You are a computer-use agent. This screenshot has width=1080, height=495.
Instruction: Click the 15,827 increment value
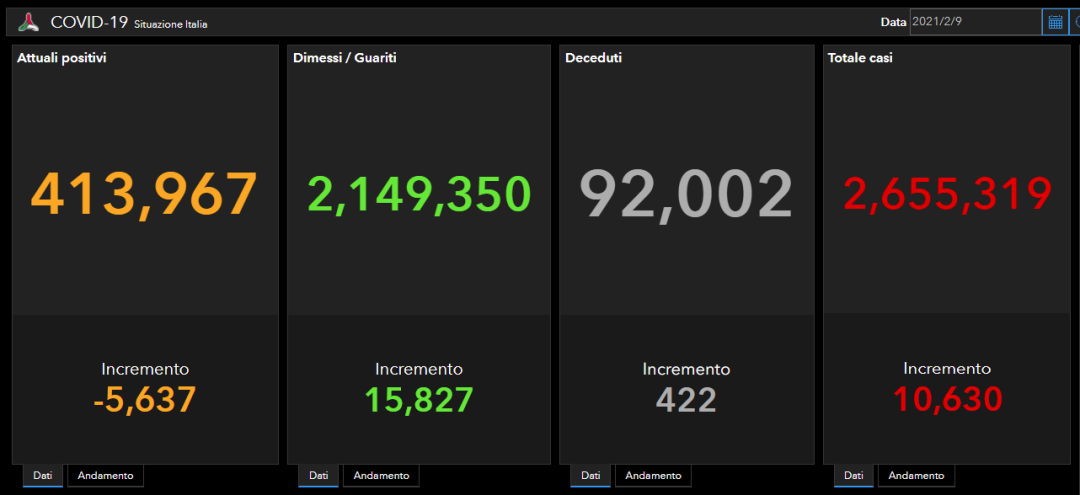[x=419, y=399]
